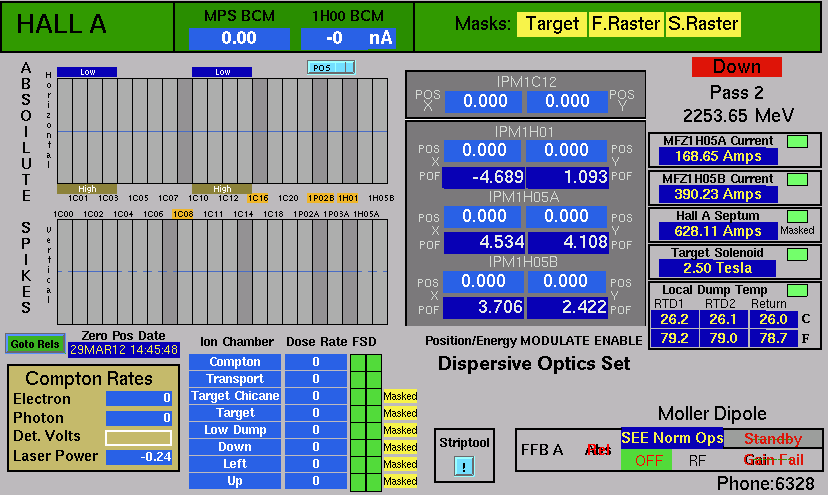This screenshot has height=495, width=828.
Task: Click the Compton Photon rate value
Action: click(x=138, y=418)
